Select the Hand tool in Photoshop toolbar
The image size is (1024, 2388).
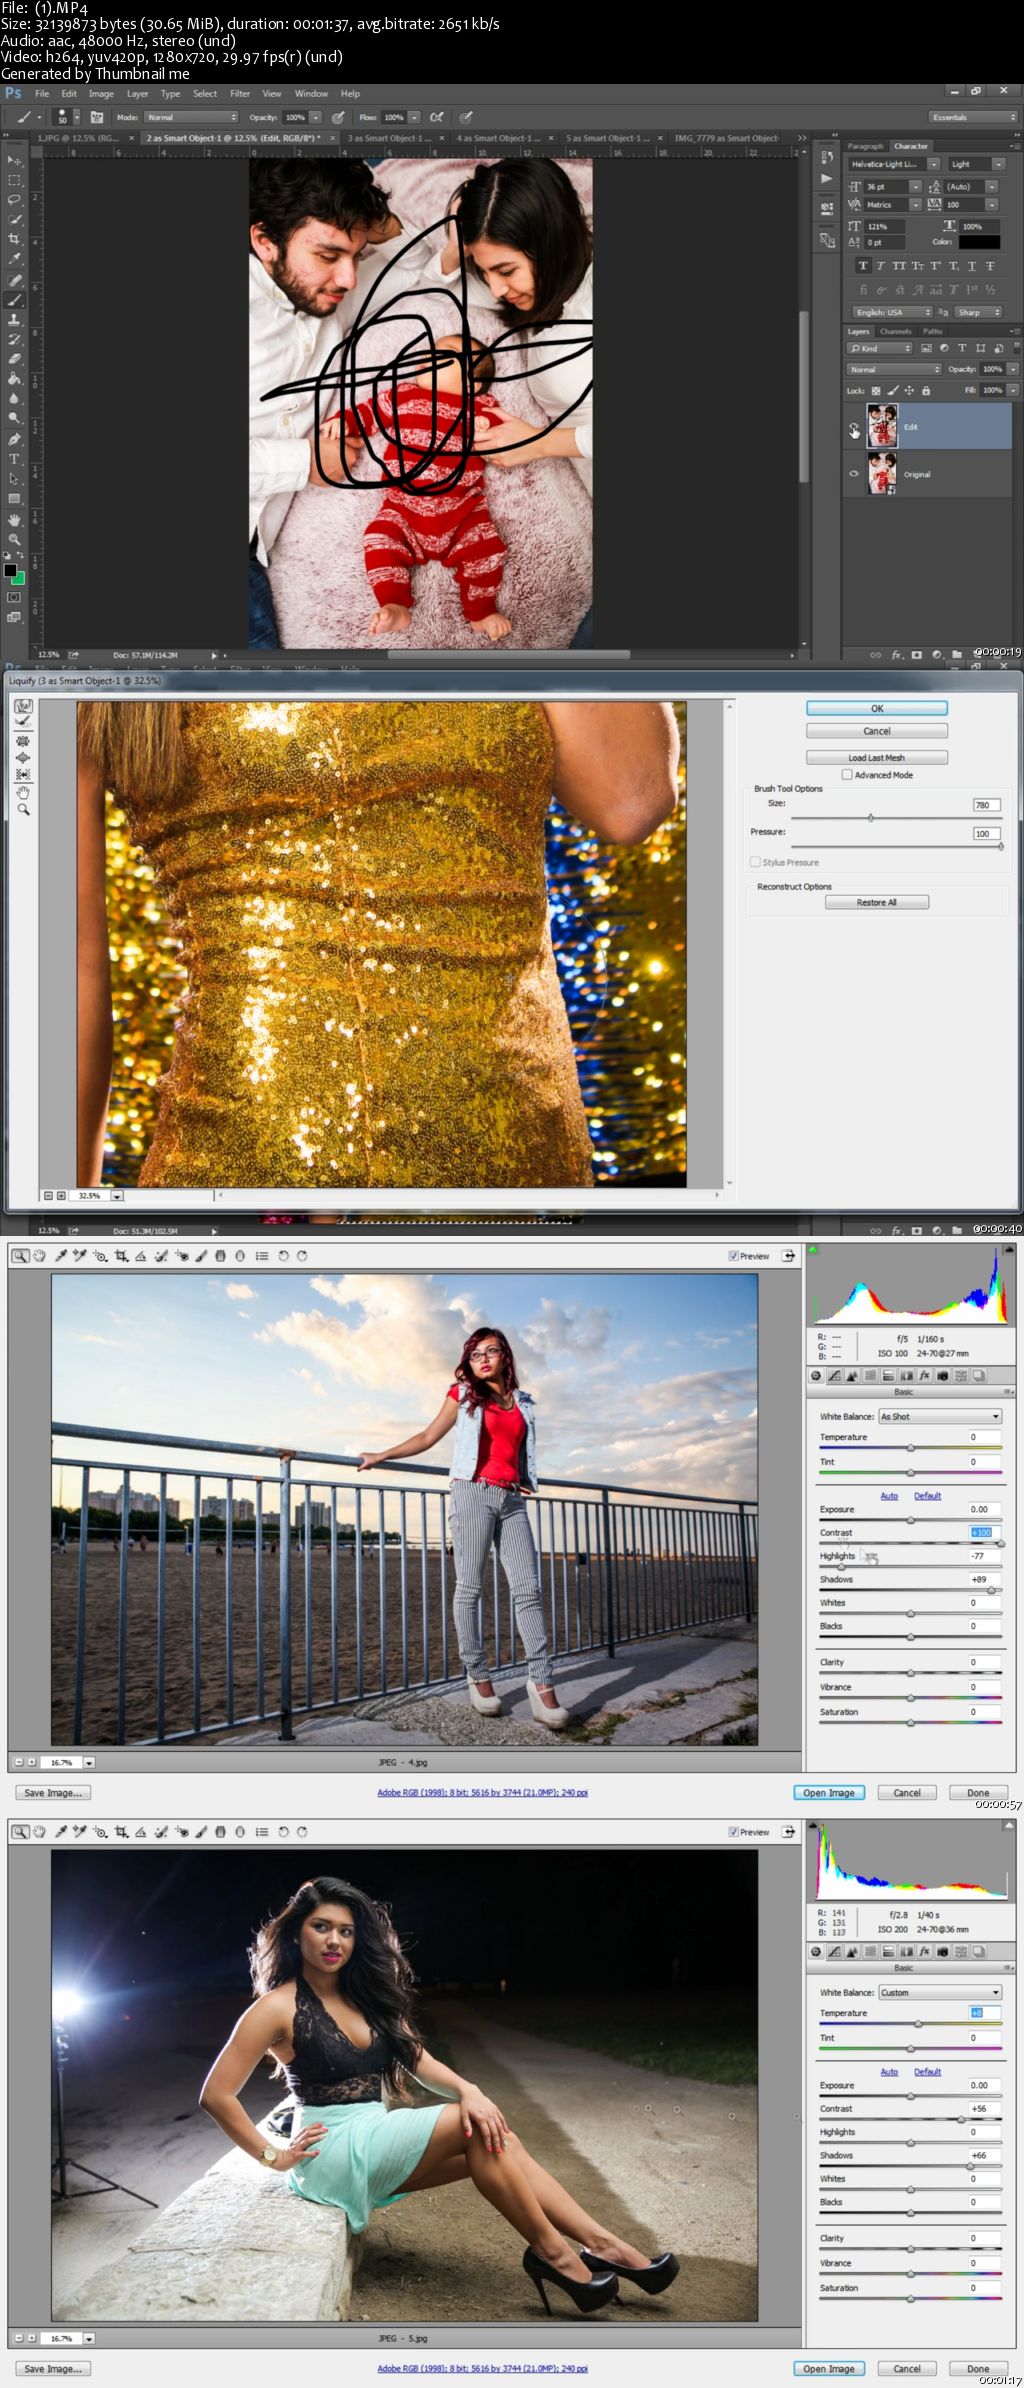tap(14, 520)
